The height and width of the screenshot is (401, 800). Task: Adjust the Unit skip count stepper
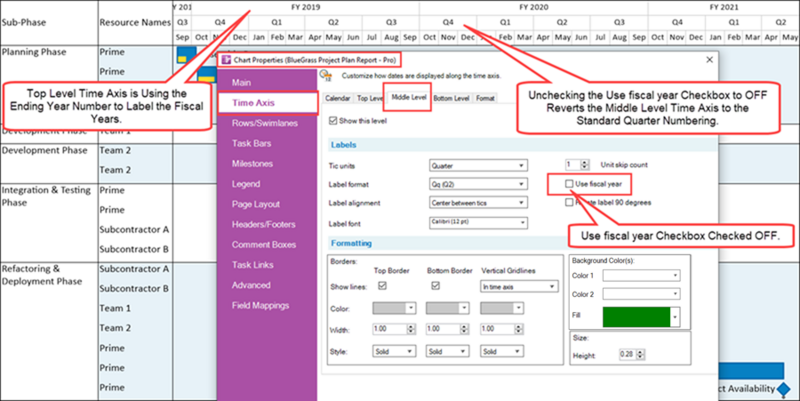pos(585,165)
